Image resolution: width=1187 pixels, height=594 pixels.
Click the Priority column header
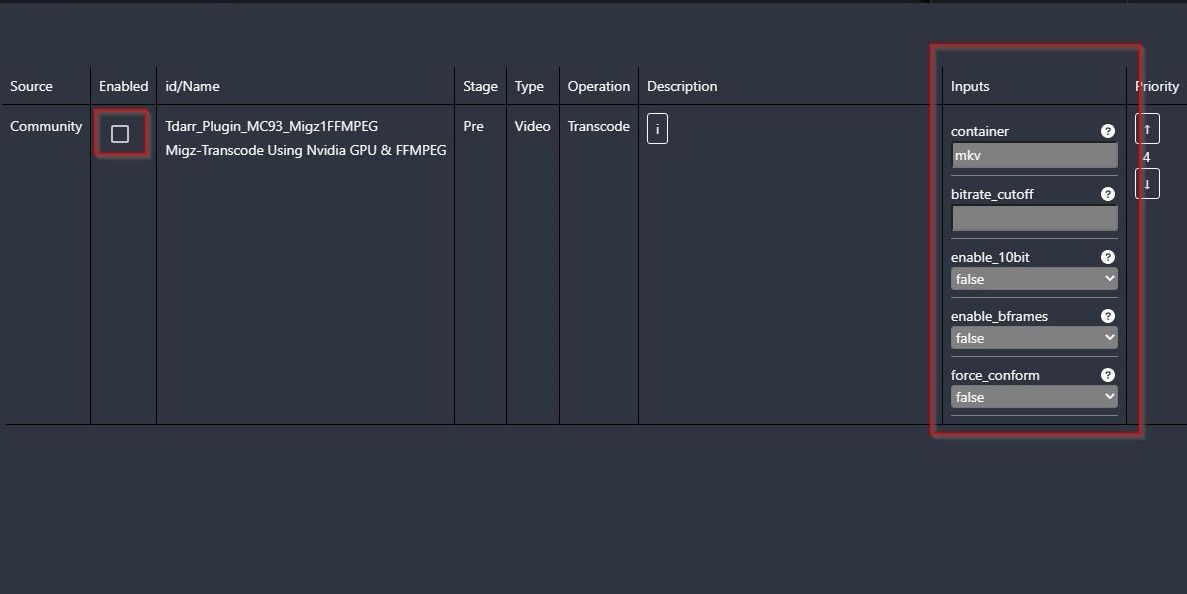pos(1157,86)
